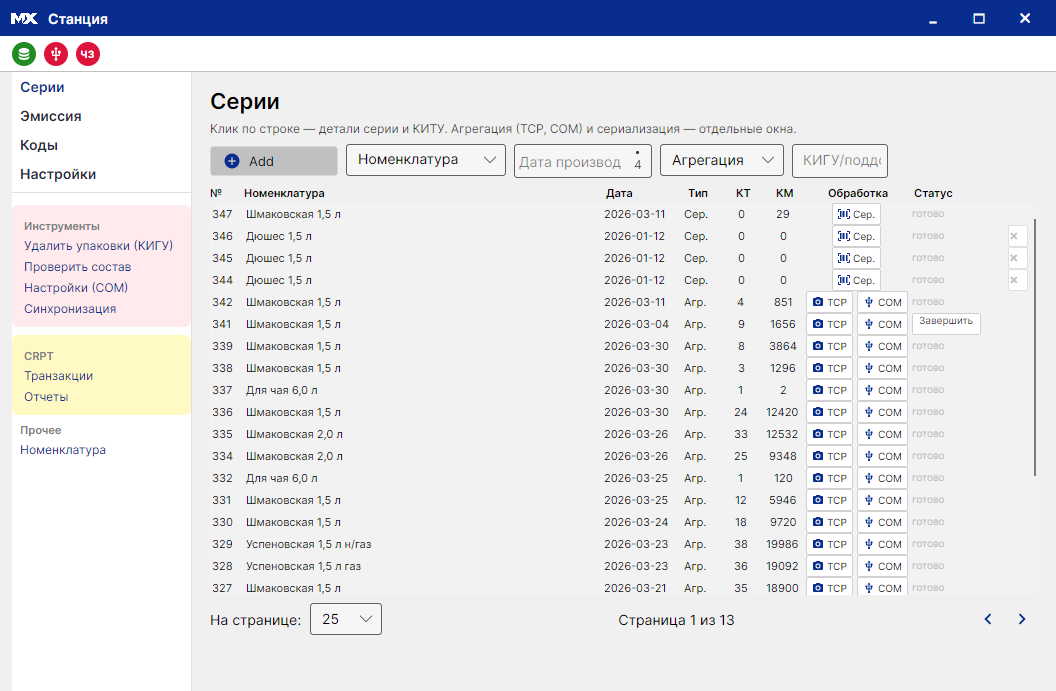The height and width of the screenshot is (691, 1056).
Task: Open TCP camera for series 327
Action: pos(830,587)
